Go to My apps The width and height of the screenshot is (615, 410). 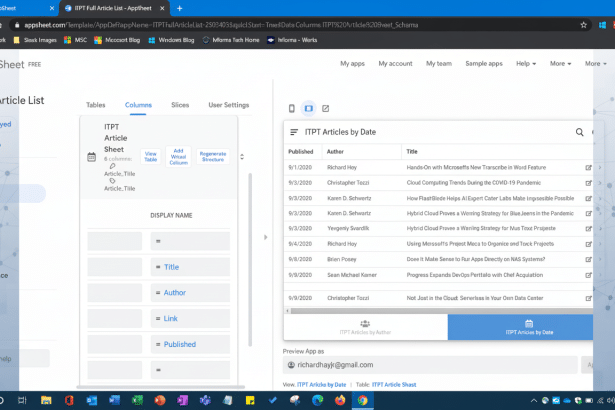pyautogui.click(x=352, y=64)
